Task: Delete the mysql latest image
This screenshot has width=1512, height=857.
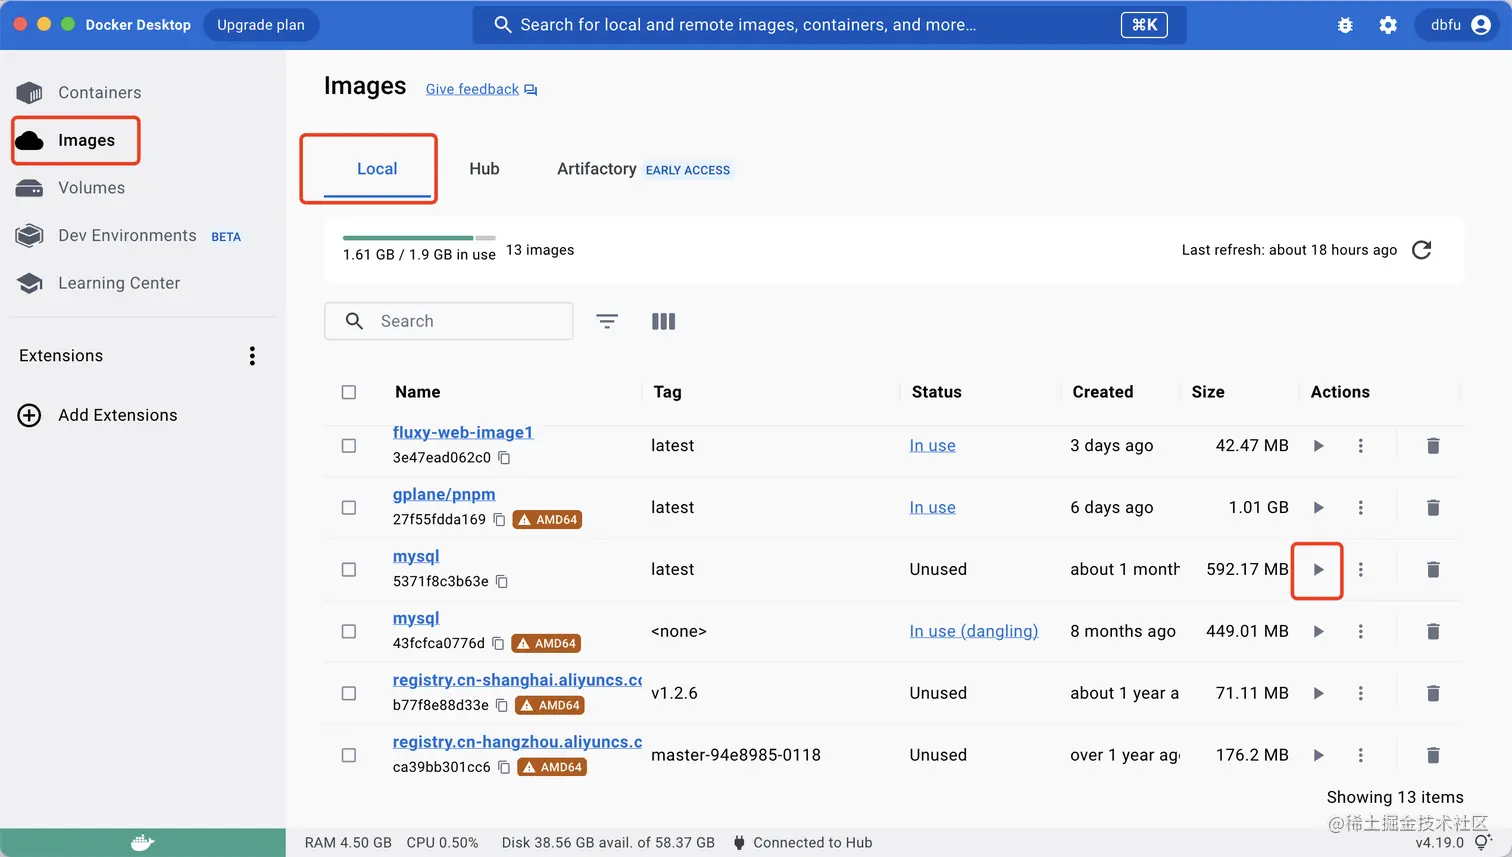Action: pos(1433,570)
